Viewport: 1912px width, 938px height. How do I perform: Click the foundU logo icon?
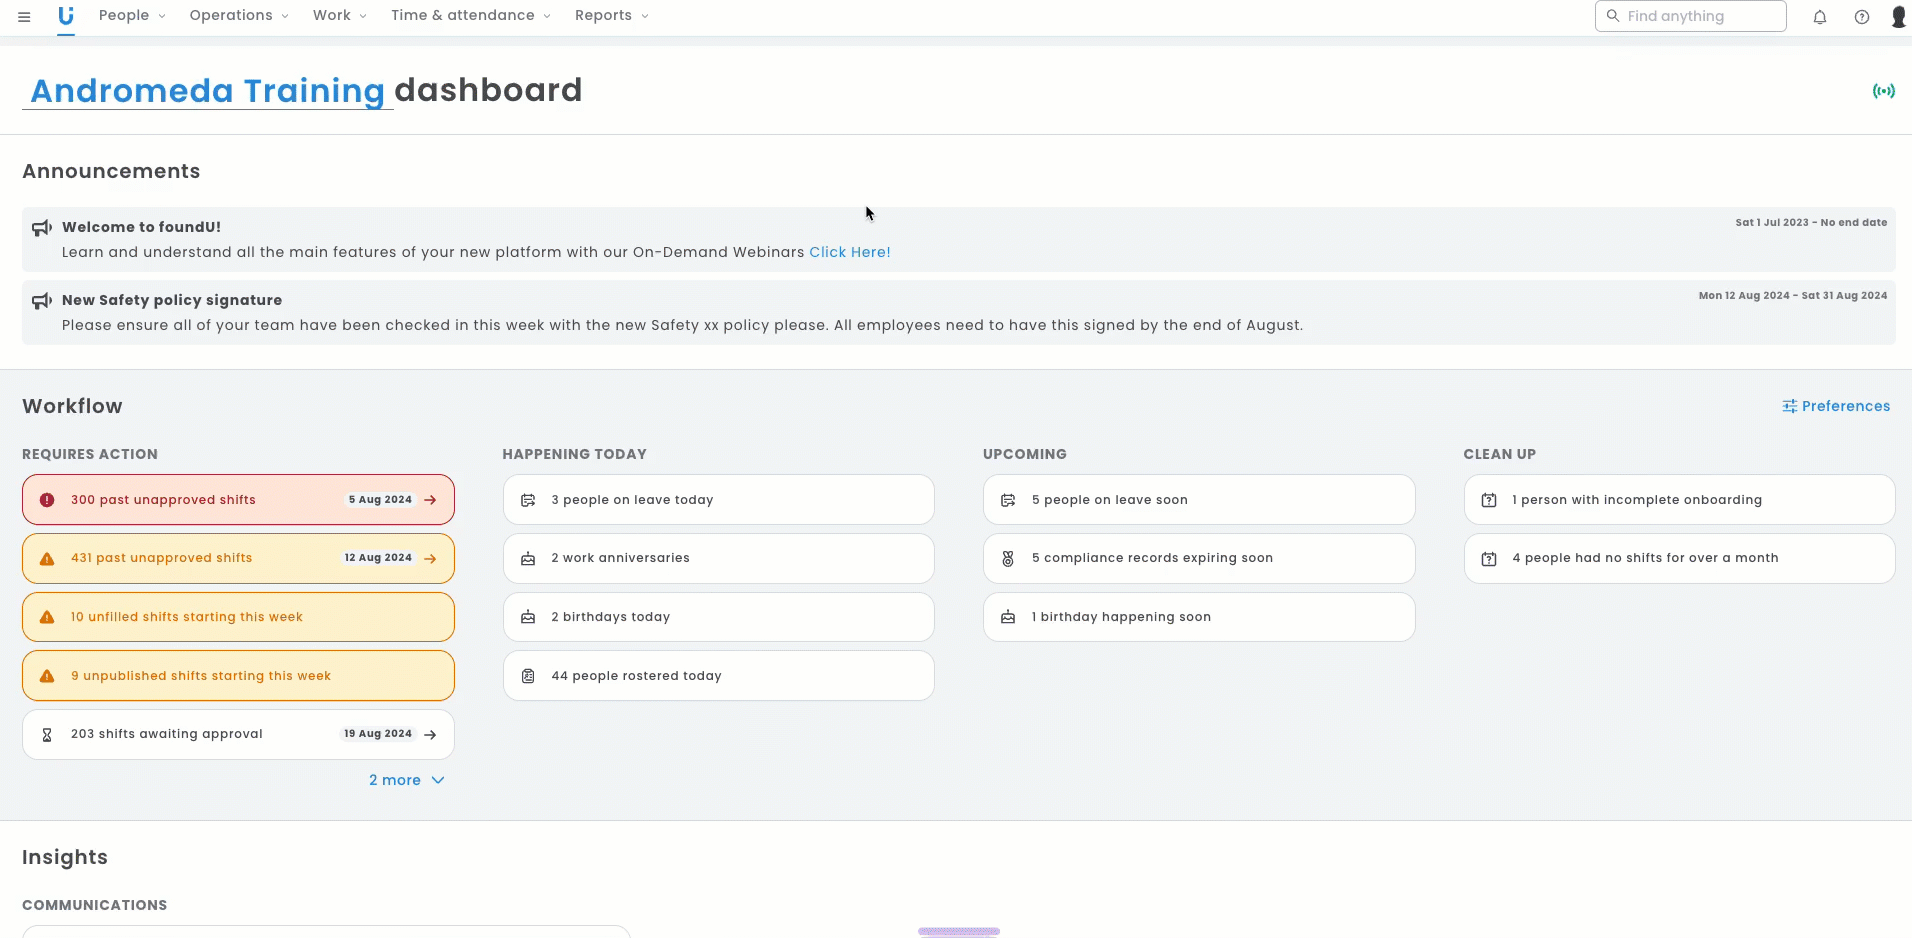tap(66, 16)
